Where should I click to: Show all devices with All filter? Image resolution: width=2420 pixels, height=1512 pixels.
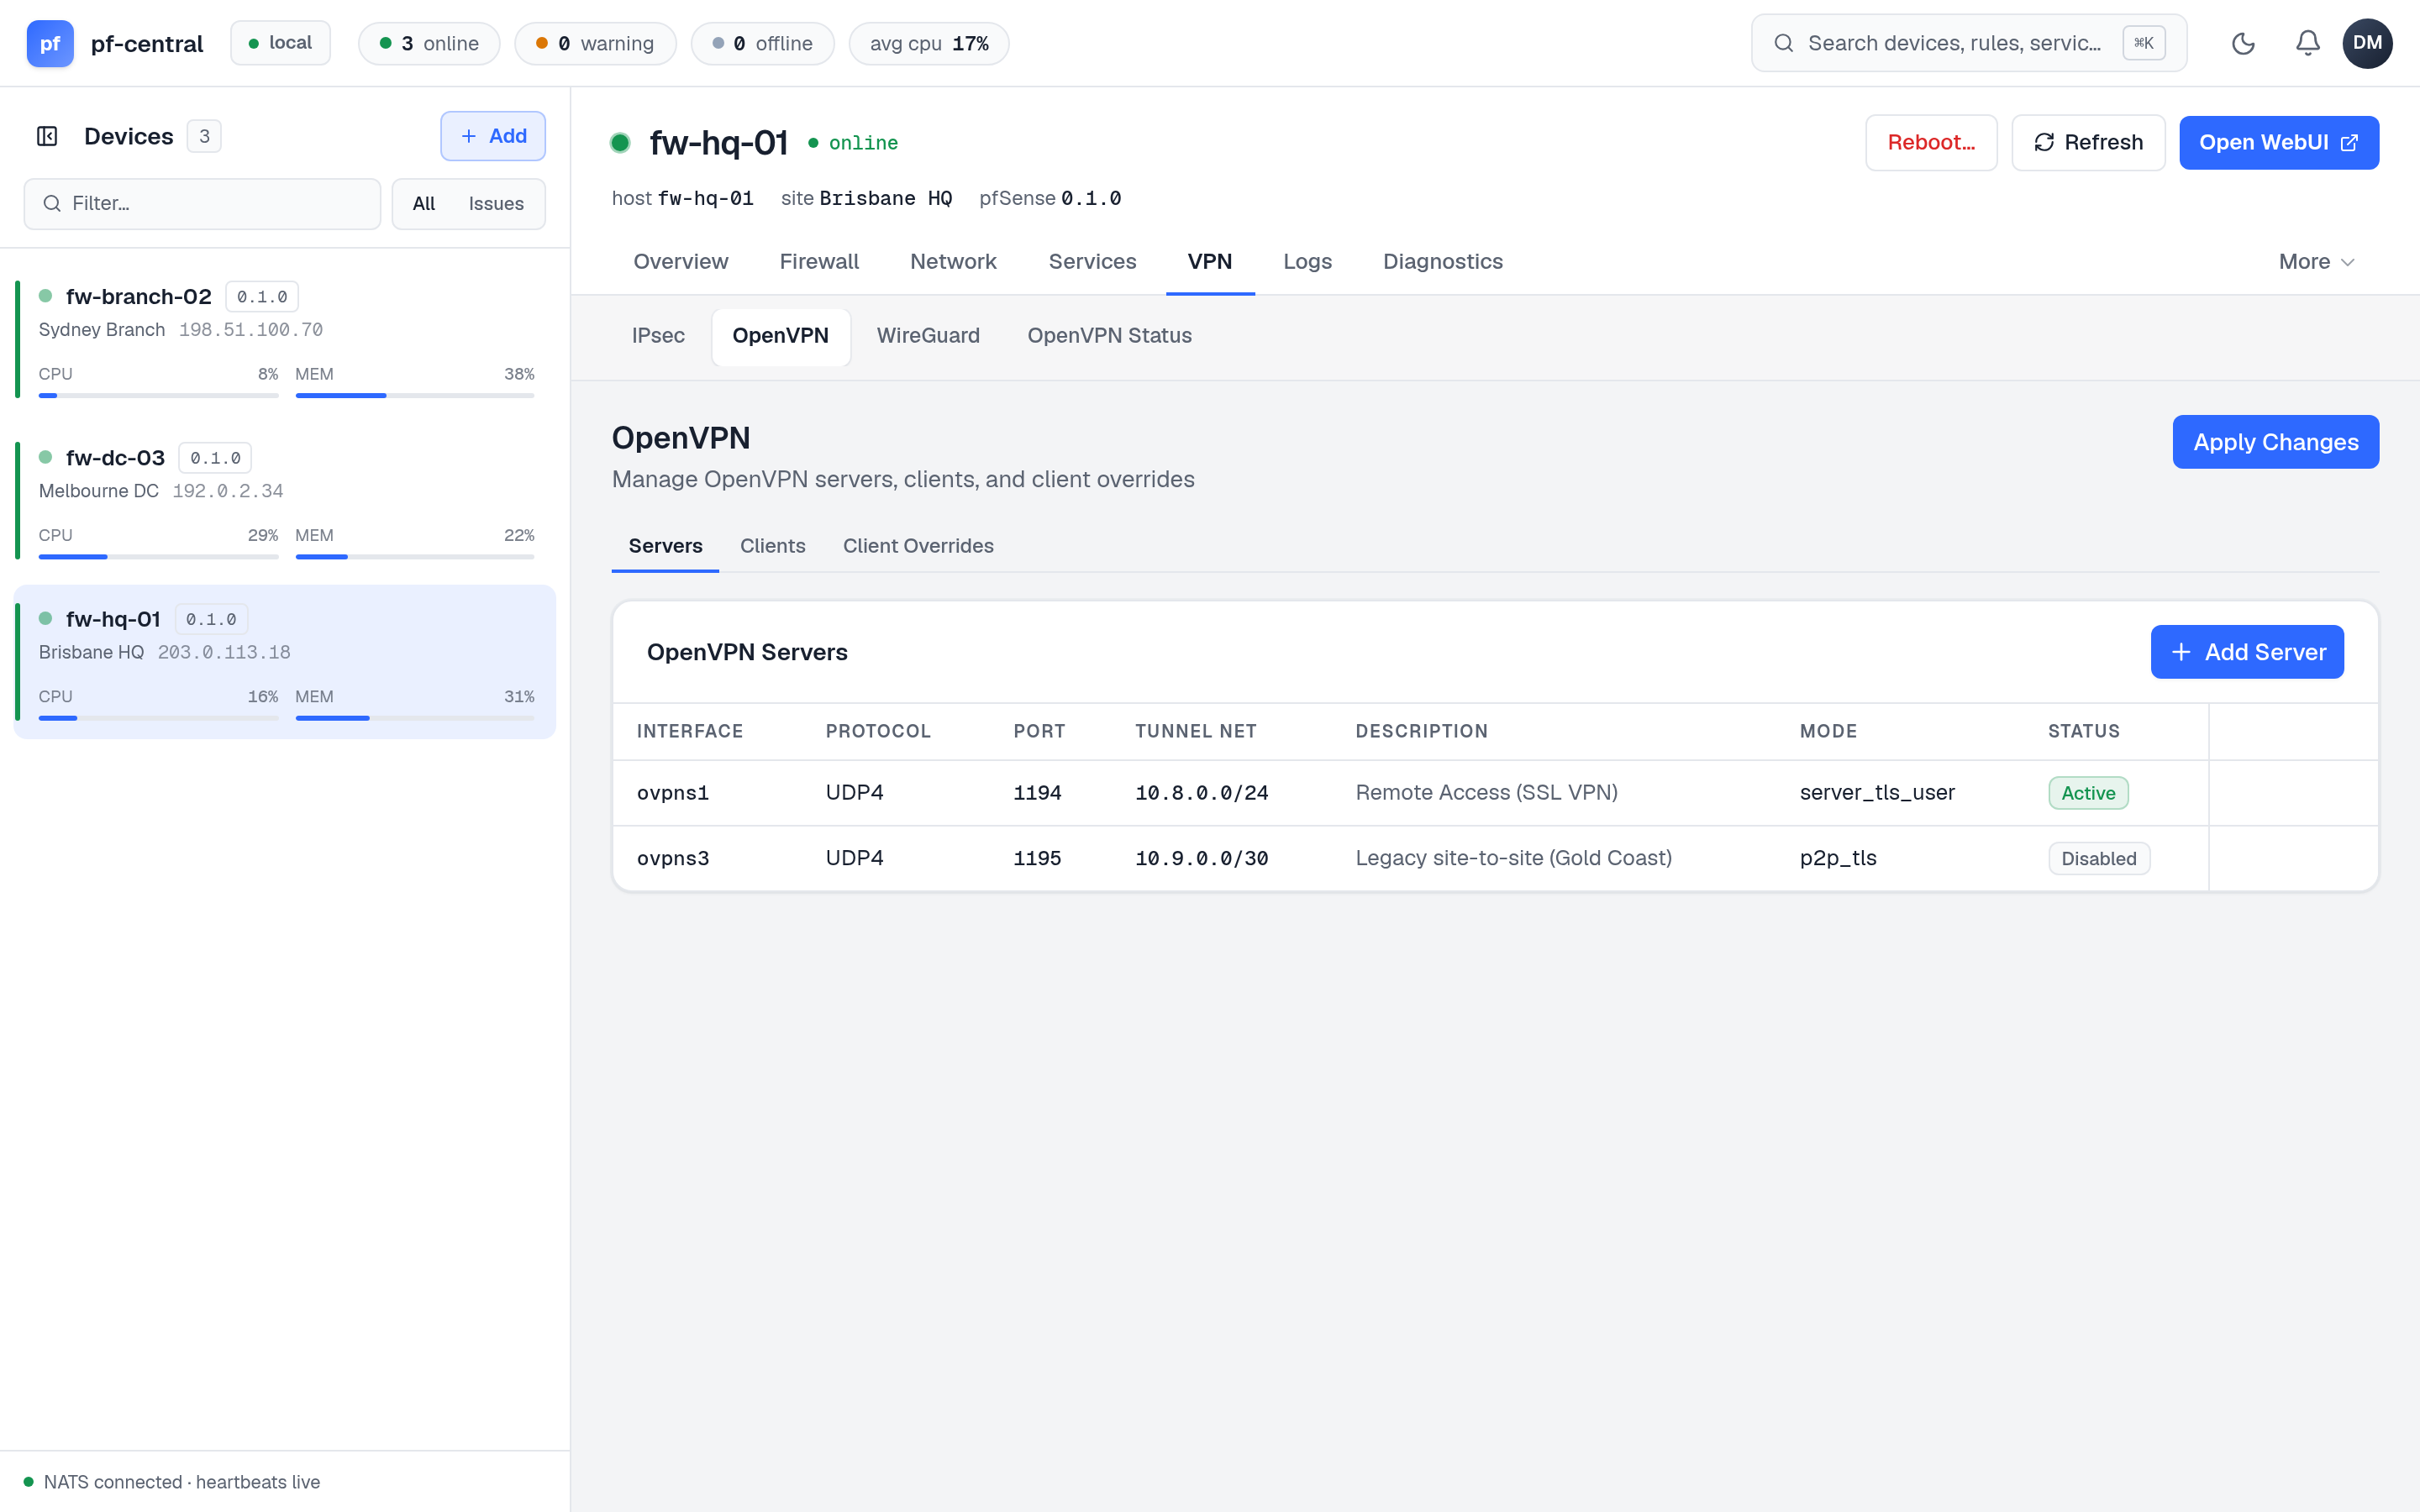pos(424,204)
